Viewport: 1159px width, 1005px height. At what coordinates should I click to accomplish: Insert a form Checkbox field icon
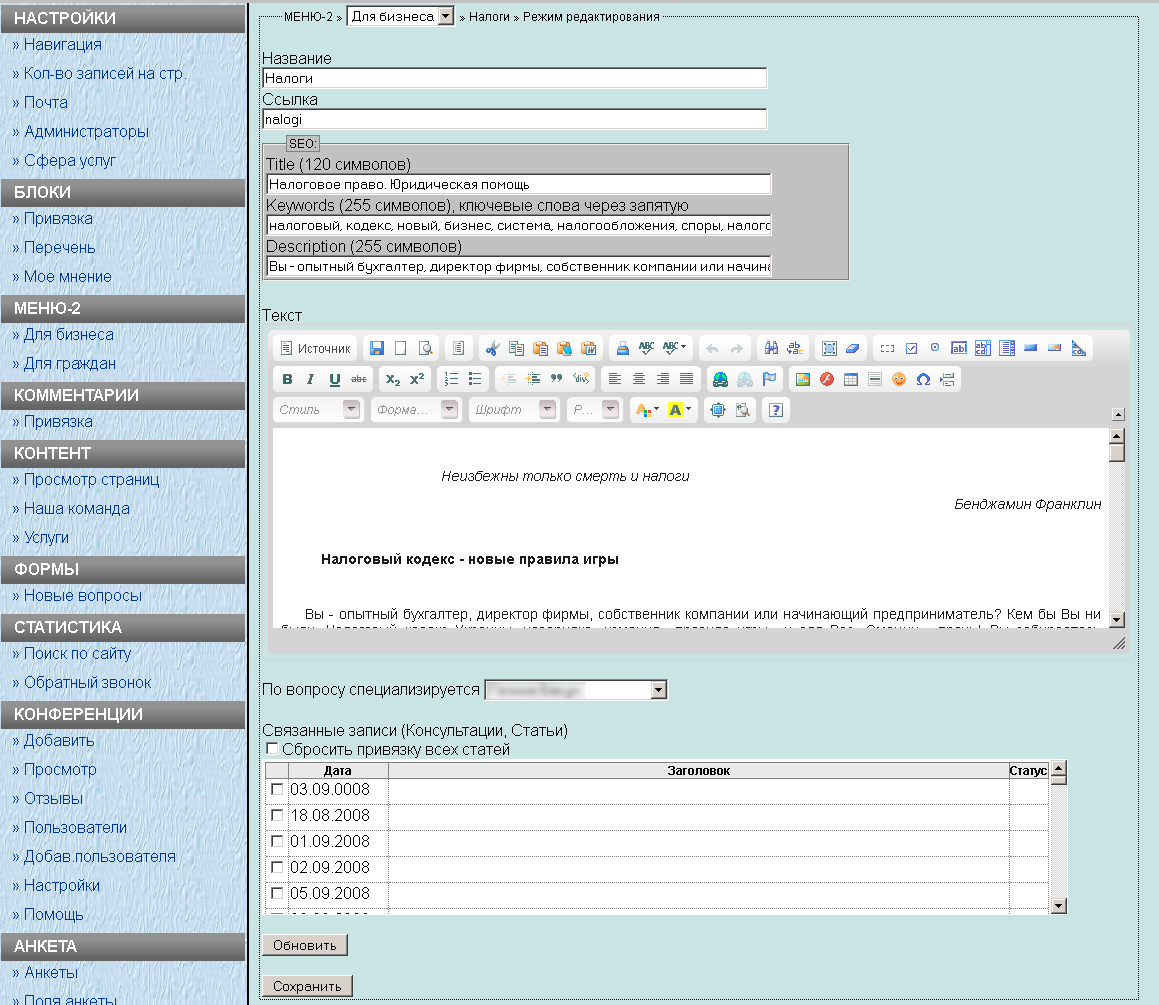click(x=911, y=348)
